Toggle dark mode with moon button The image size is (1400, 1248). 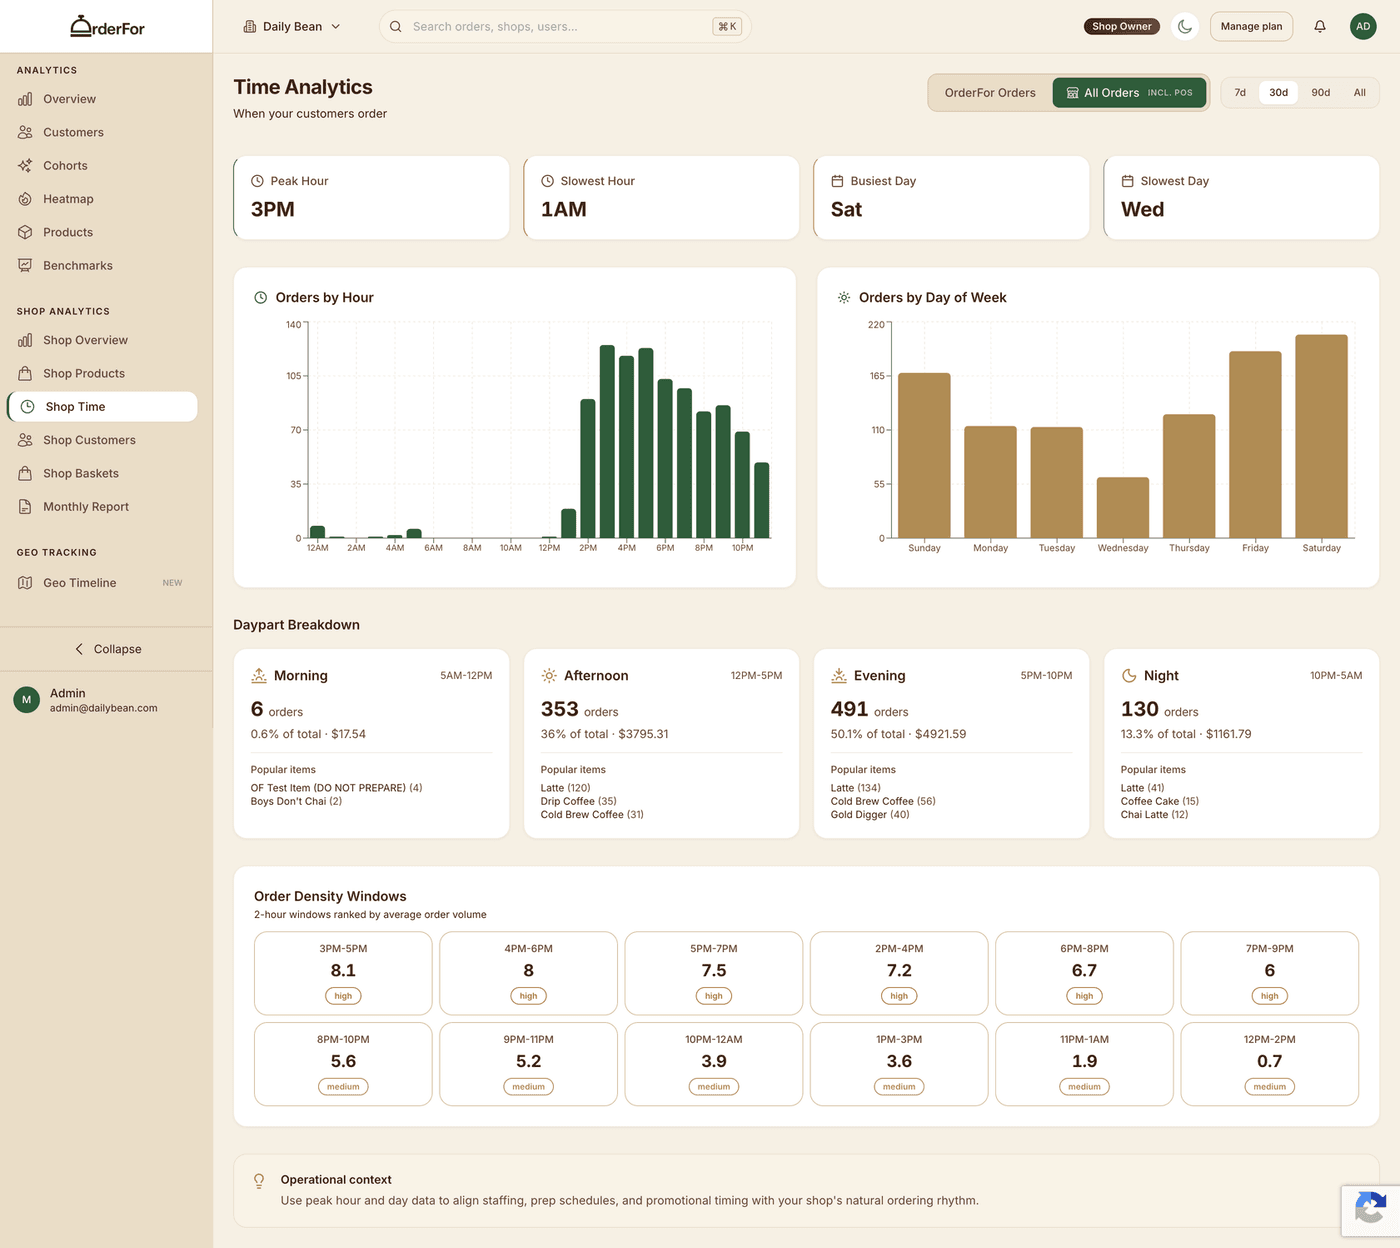point(1185,27)
